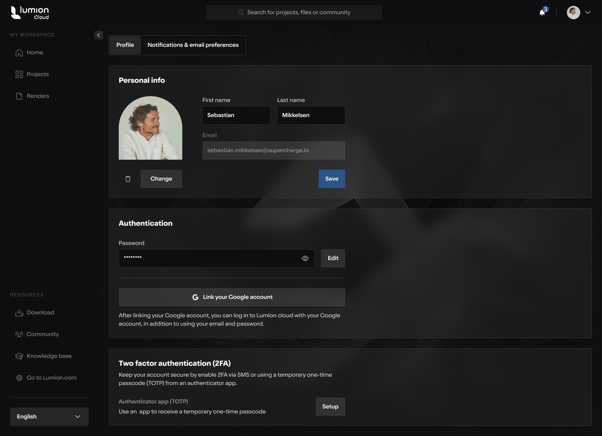602x436 pixels.
Task: Open the English language dropdown
Action: tap(49, 416)
